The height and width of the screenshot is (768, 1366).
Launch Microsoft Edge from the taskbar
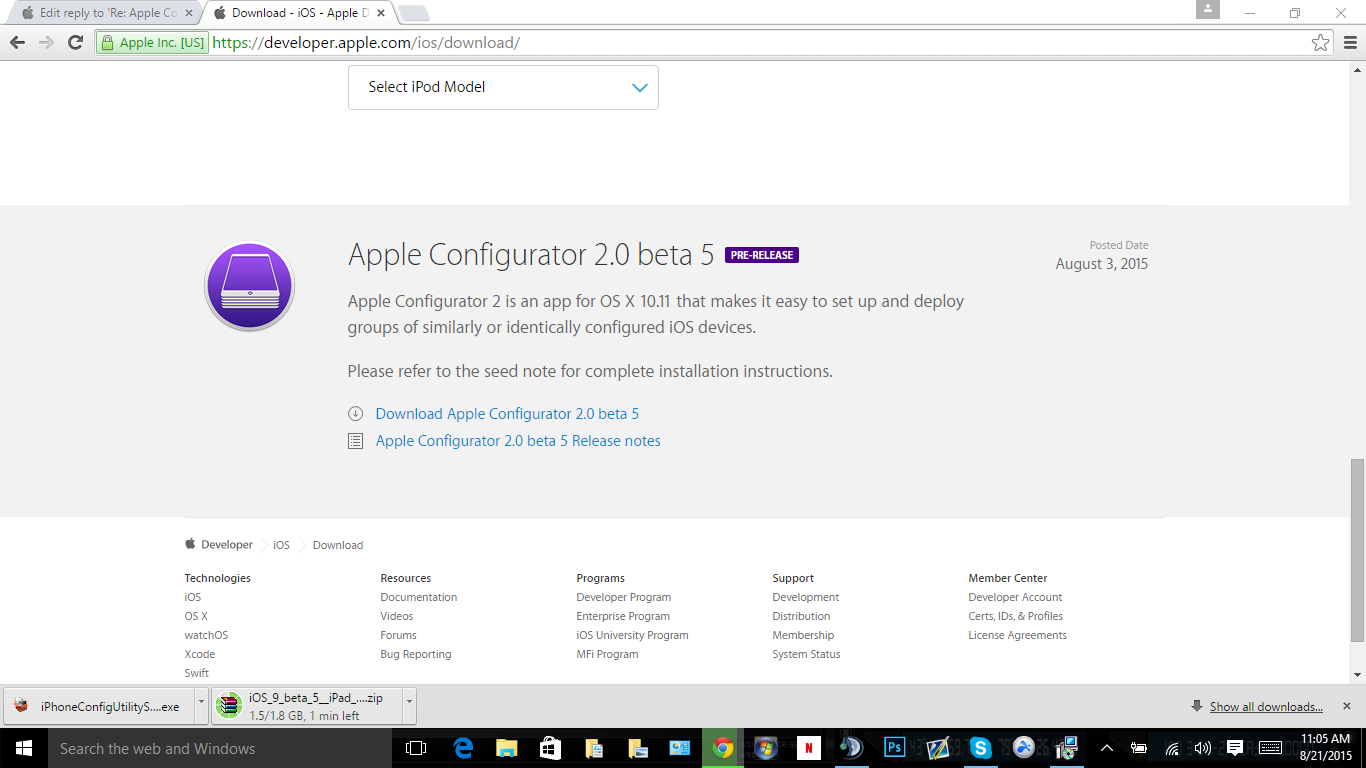tap(463, 748)
